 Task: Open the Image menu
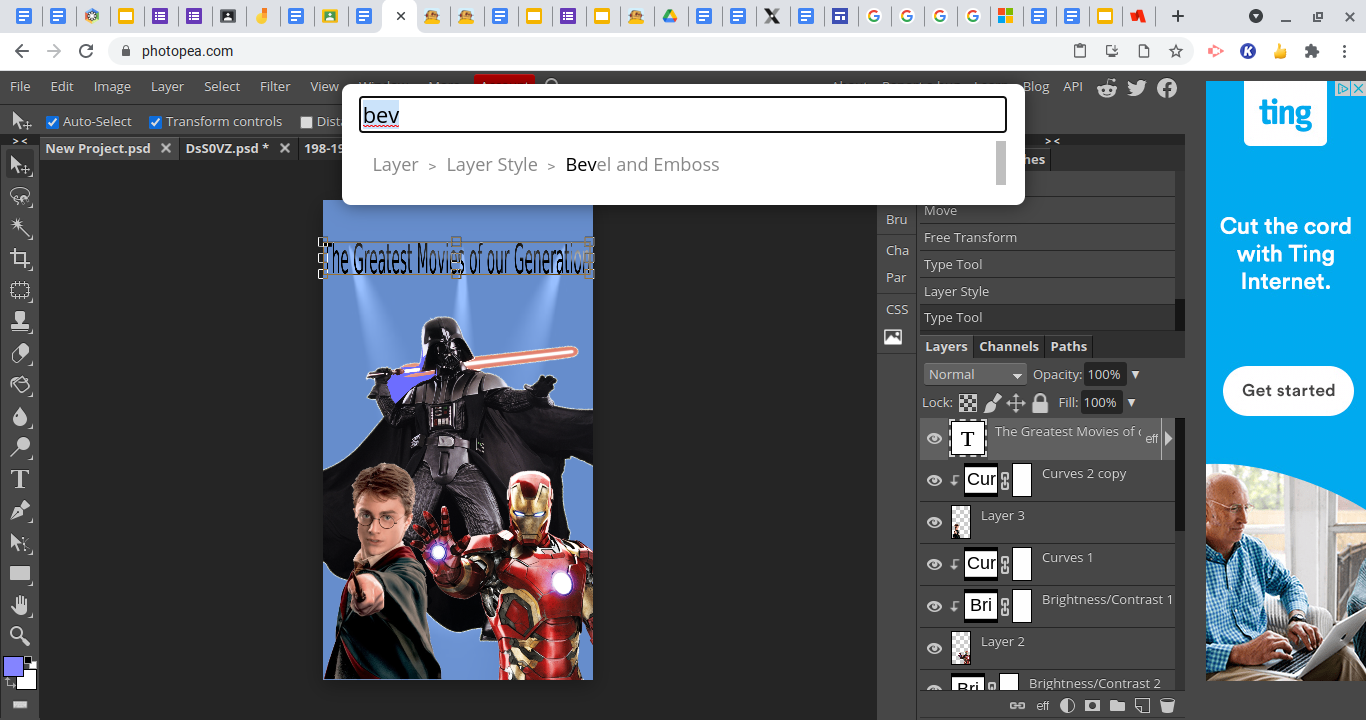click(112, 87)
